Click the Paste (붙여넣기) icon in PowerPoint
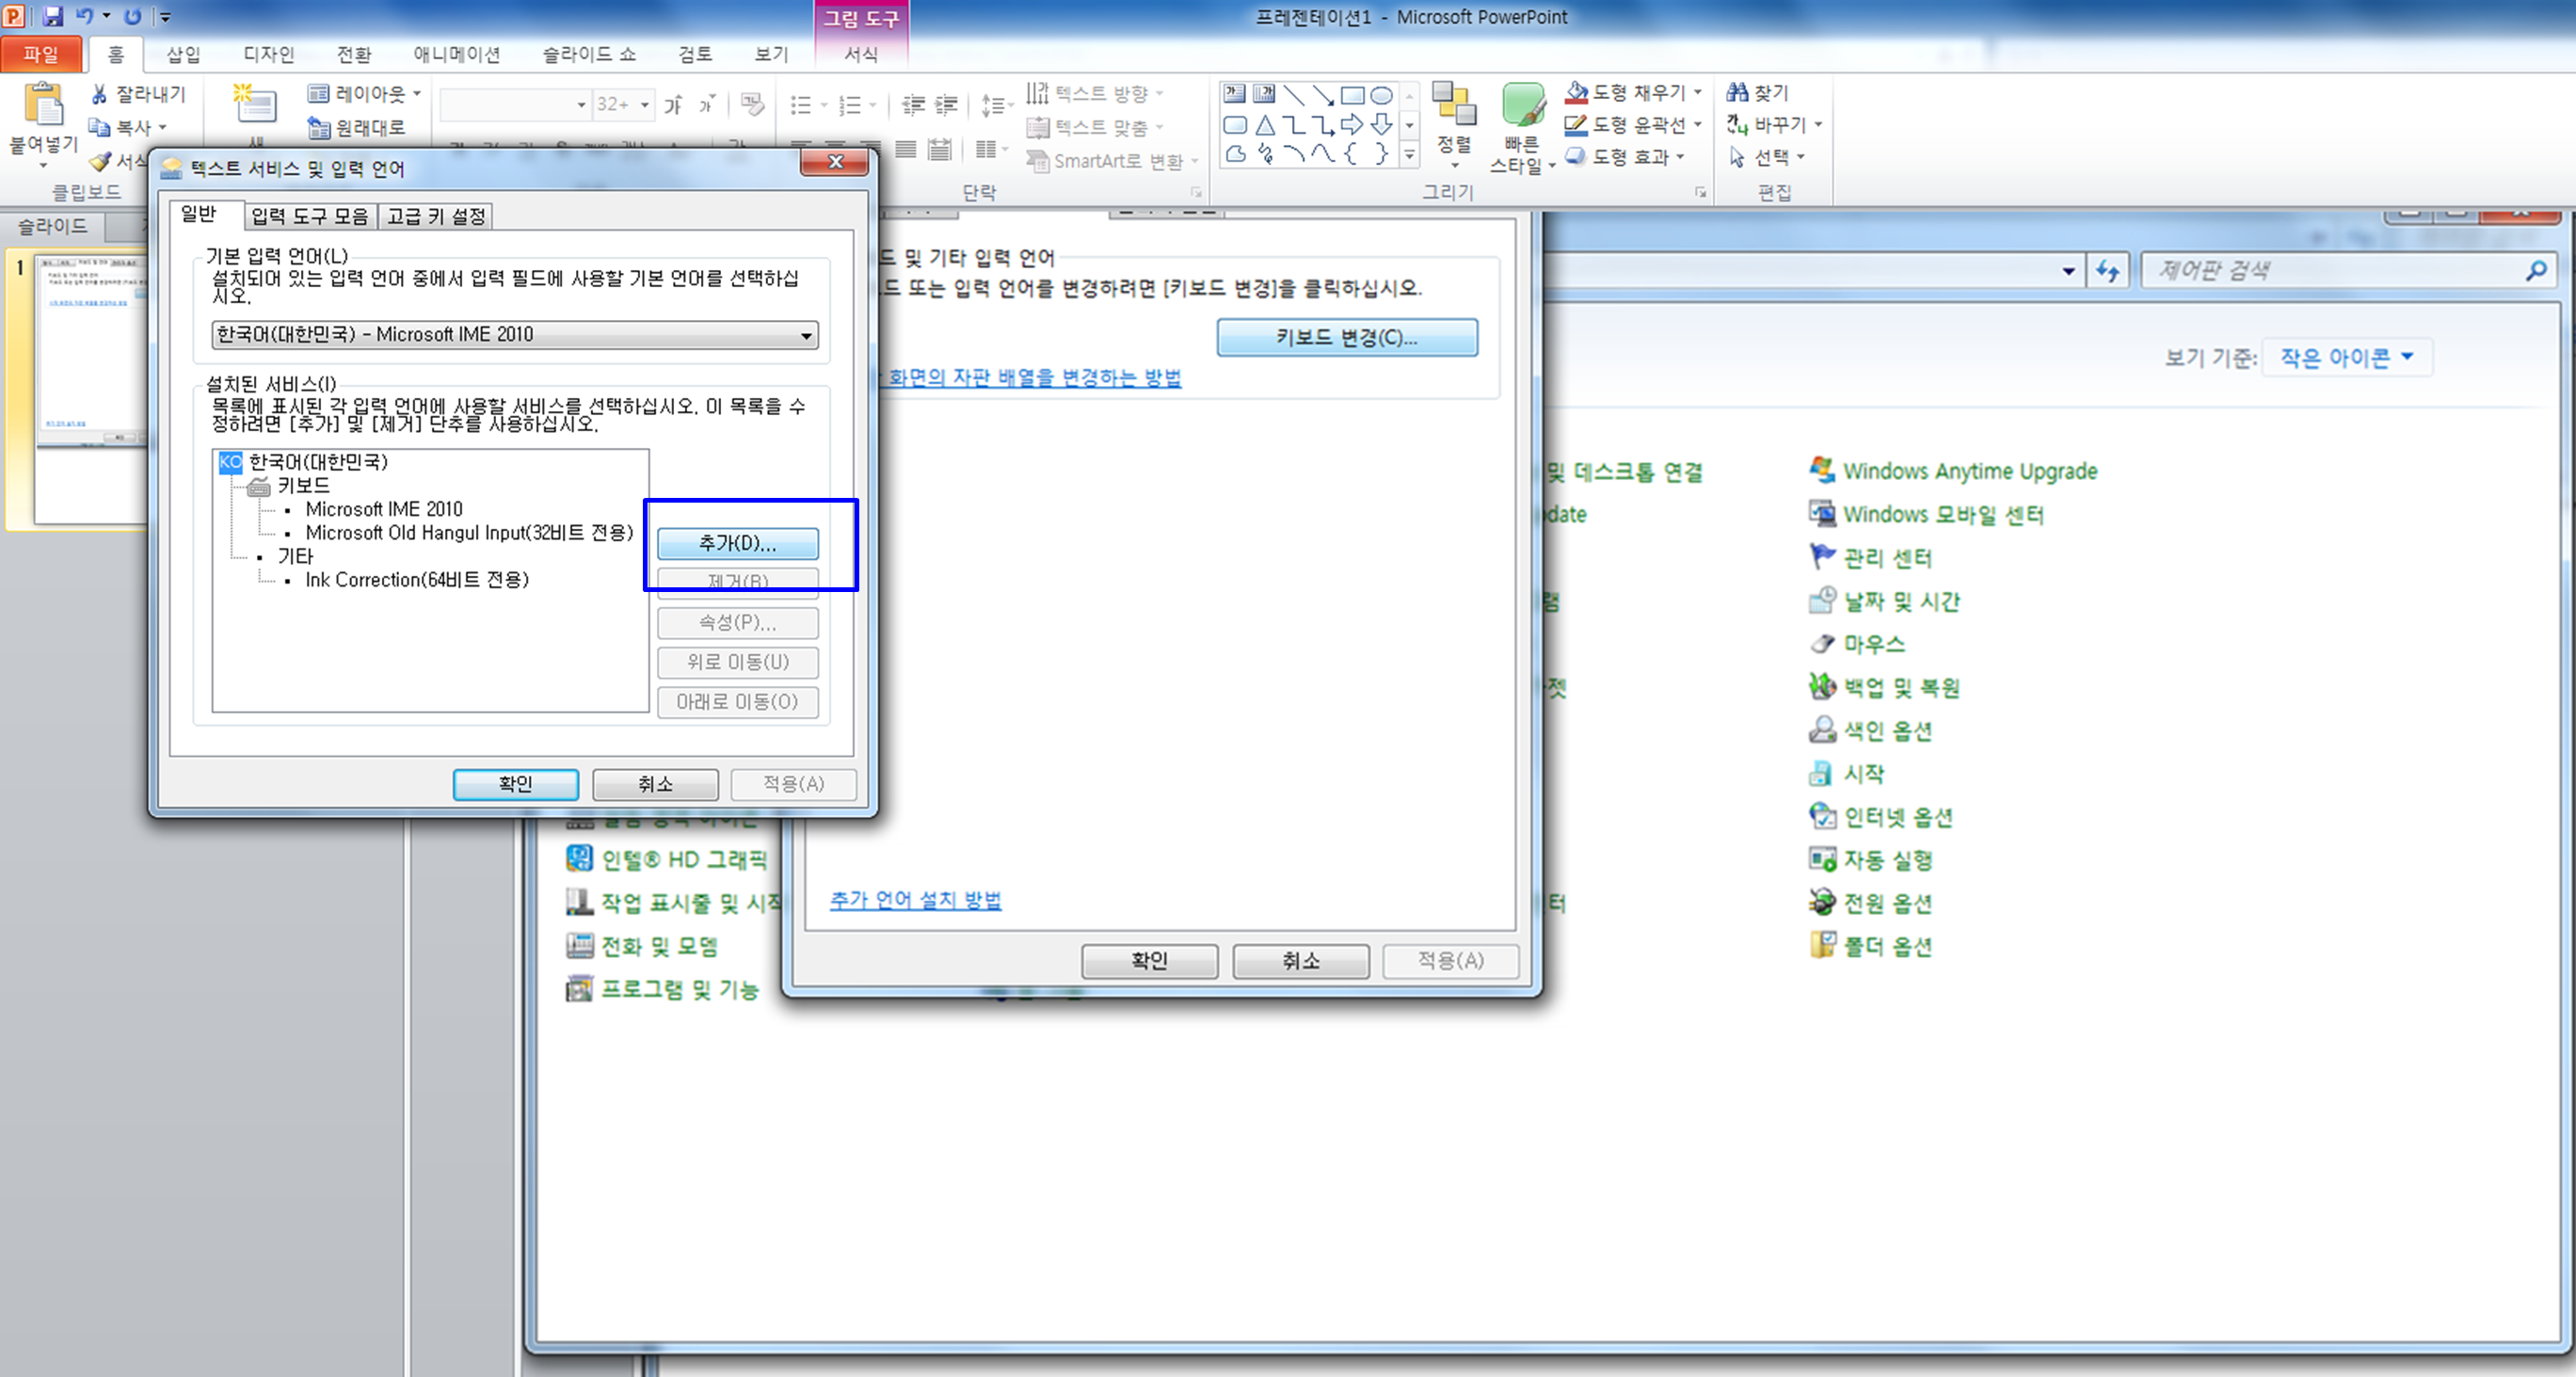The image size is (2576, 1377). [43, 103]
